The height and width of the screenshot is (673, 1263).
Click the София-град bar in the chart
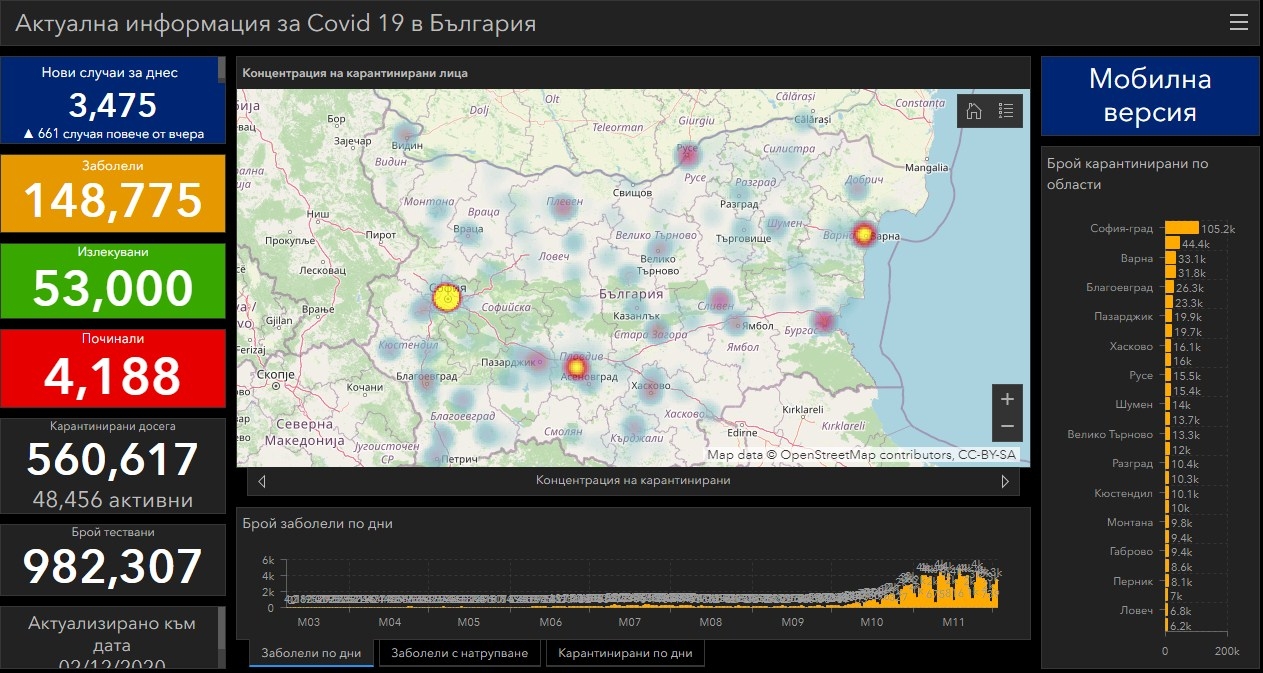pos(1182,228)
